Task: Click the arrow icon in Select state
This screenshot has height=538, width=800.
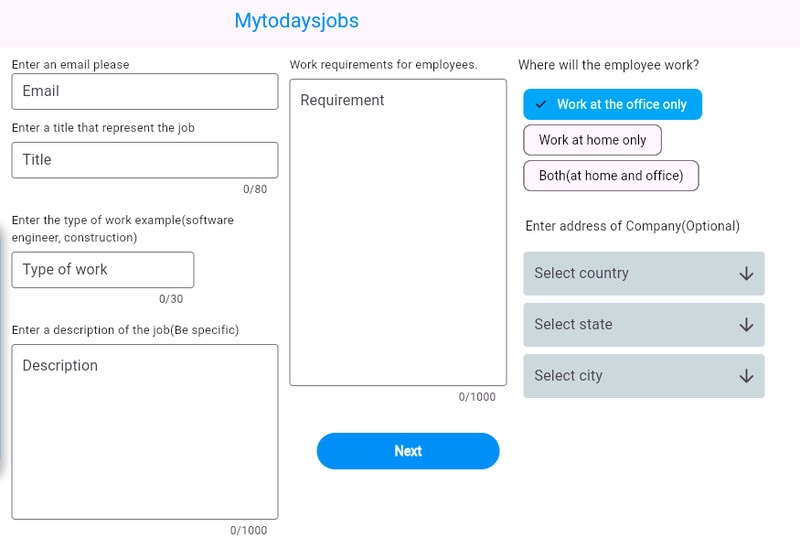Action: 746,325
